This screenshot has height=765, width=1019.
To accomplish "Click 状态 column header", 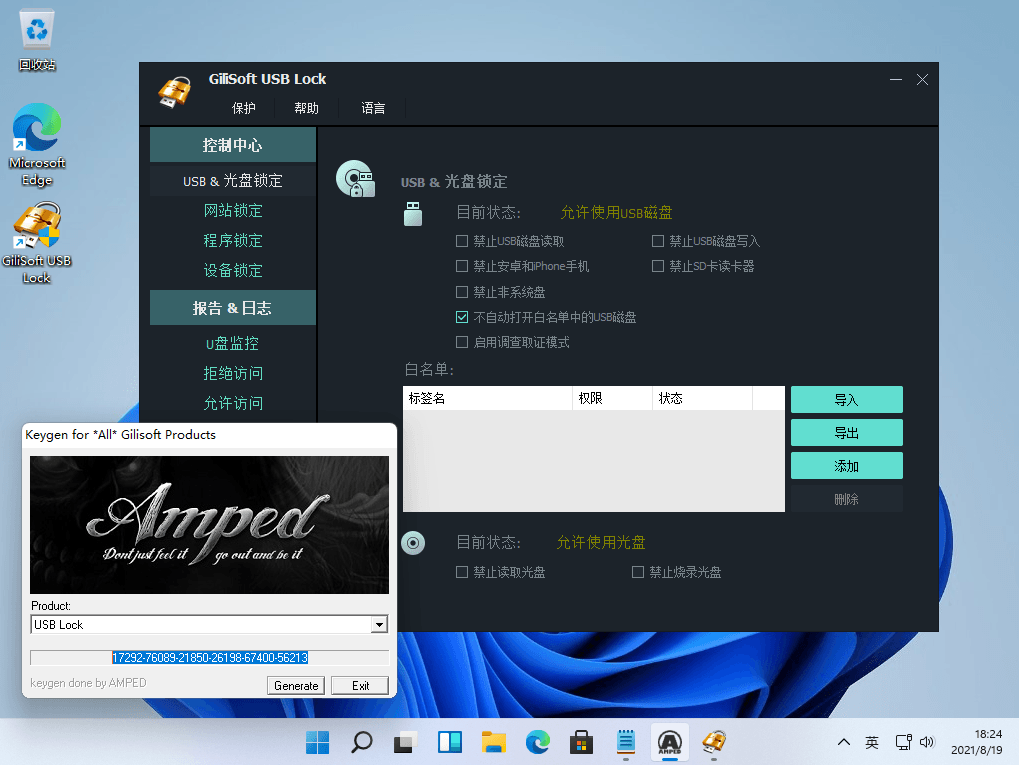I will (x=703, y=398).
